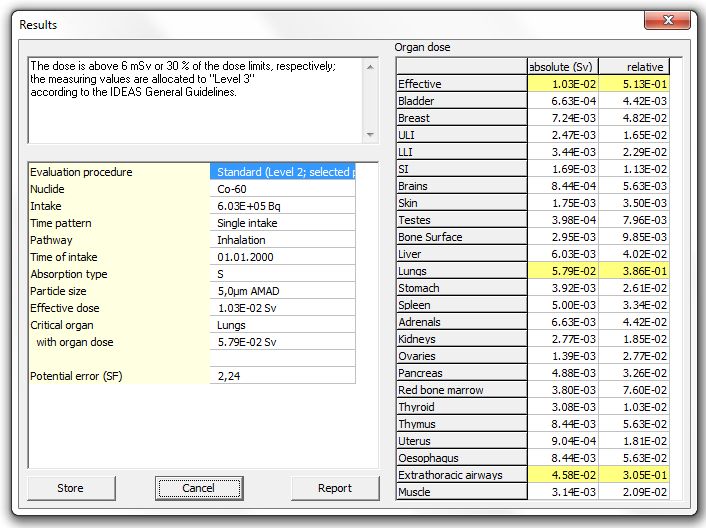The width and height of the screenshot is (706, 528).
Task: Select the Red bone marrow row header
Action: 462,390
